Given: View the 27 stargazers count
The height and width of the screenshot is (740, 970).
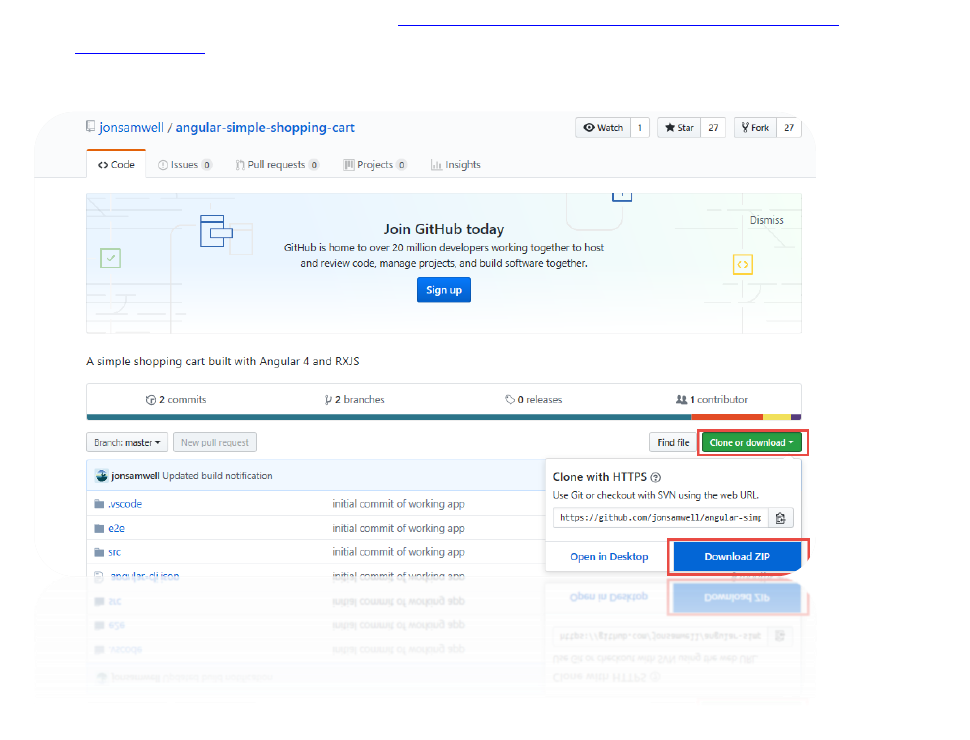Looking at the screenshot, I should 713,127.
